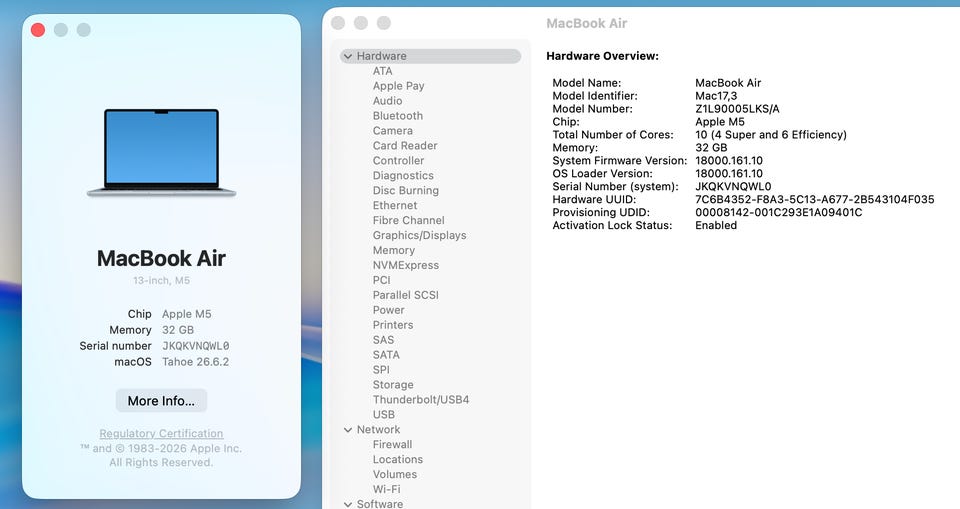Select Bluetooth in the sidebar

[397, 116]
